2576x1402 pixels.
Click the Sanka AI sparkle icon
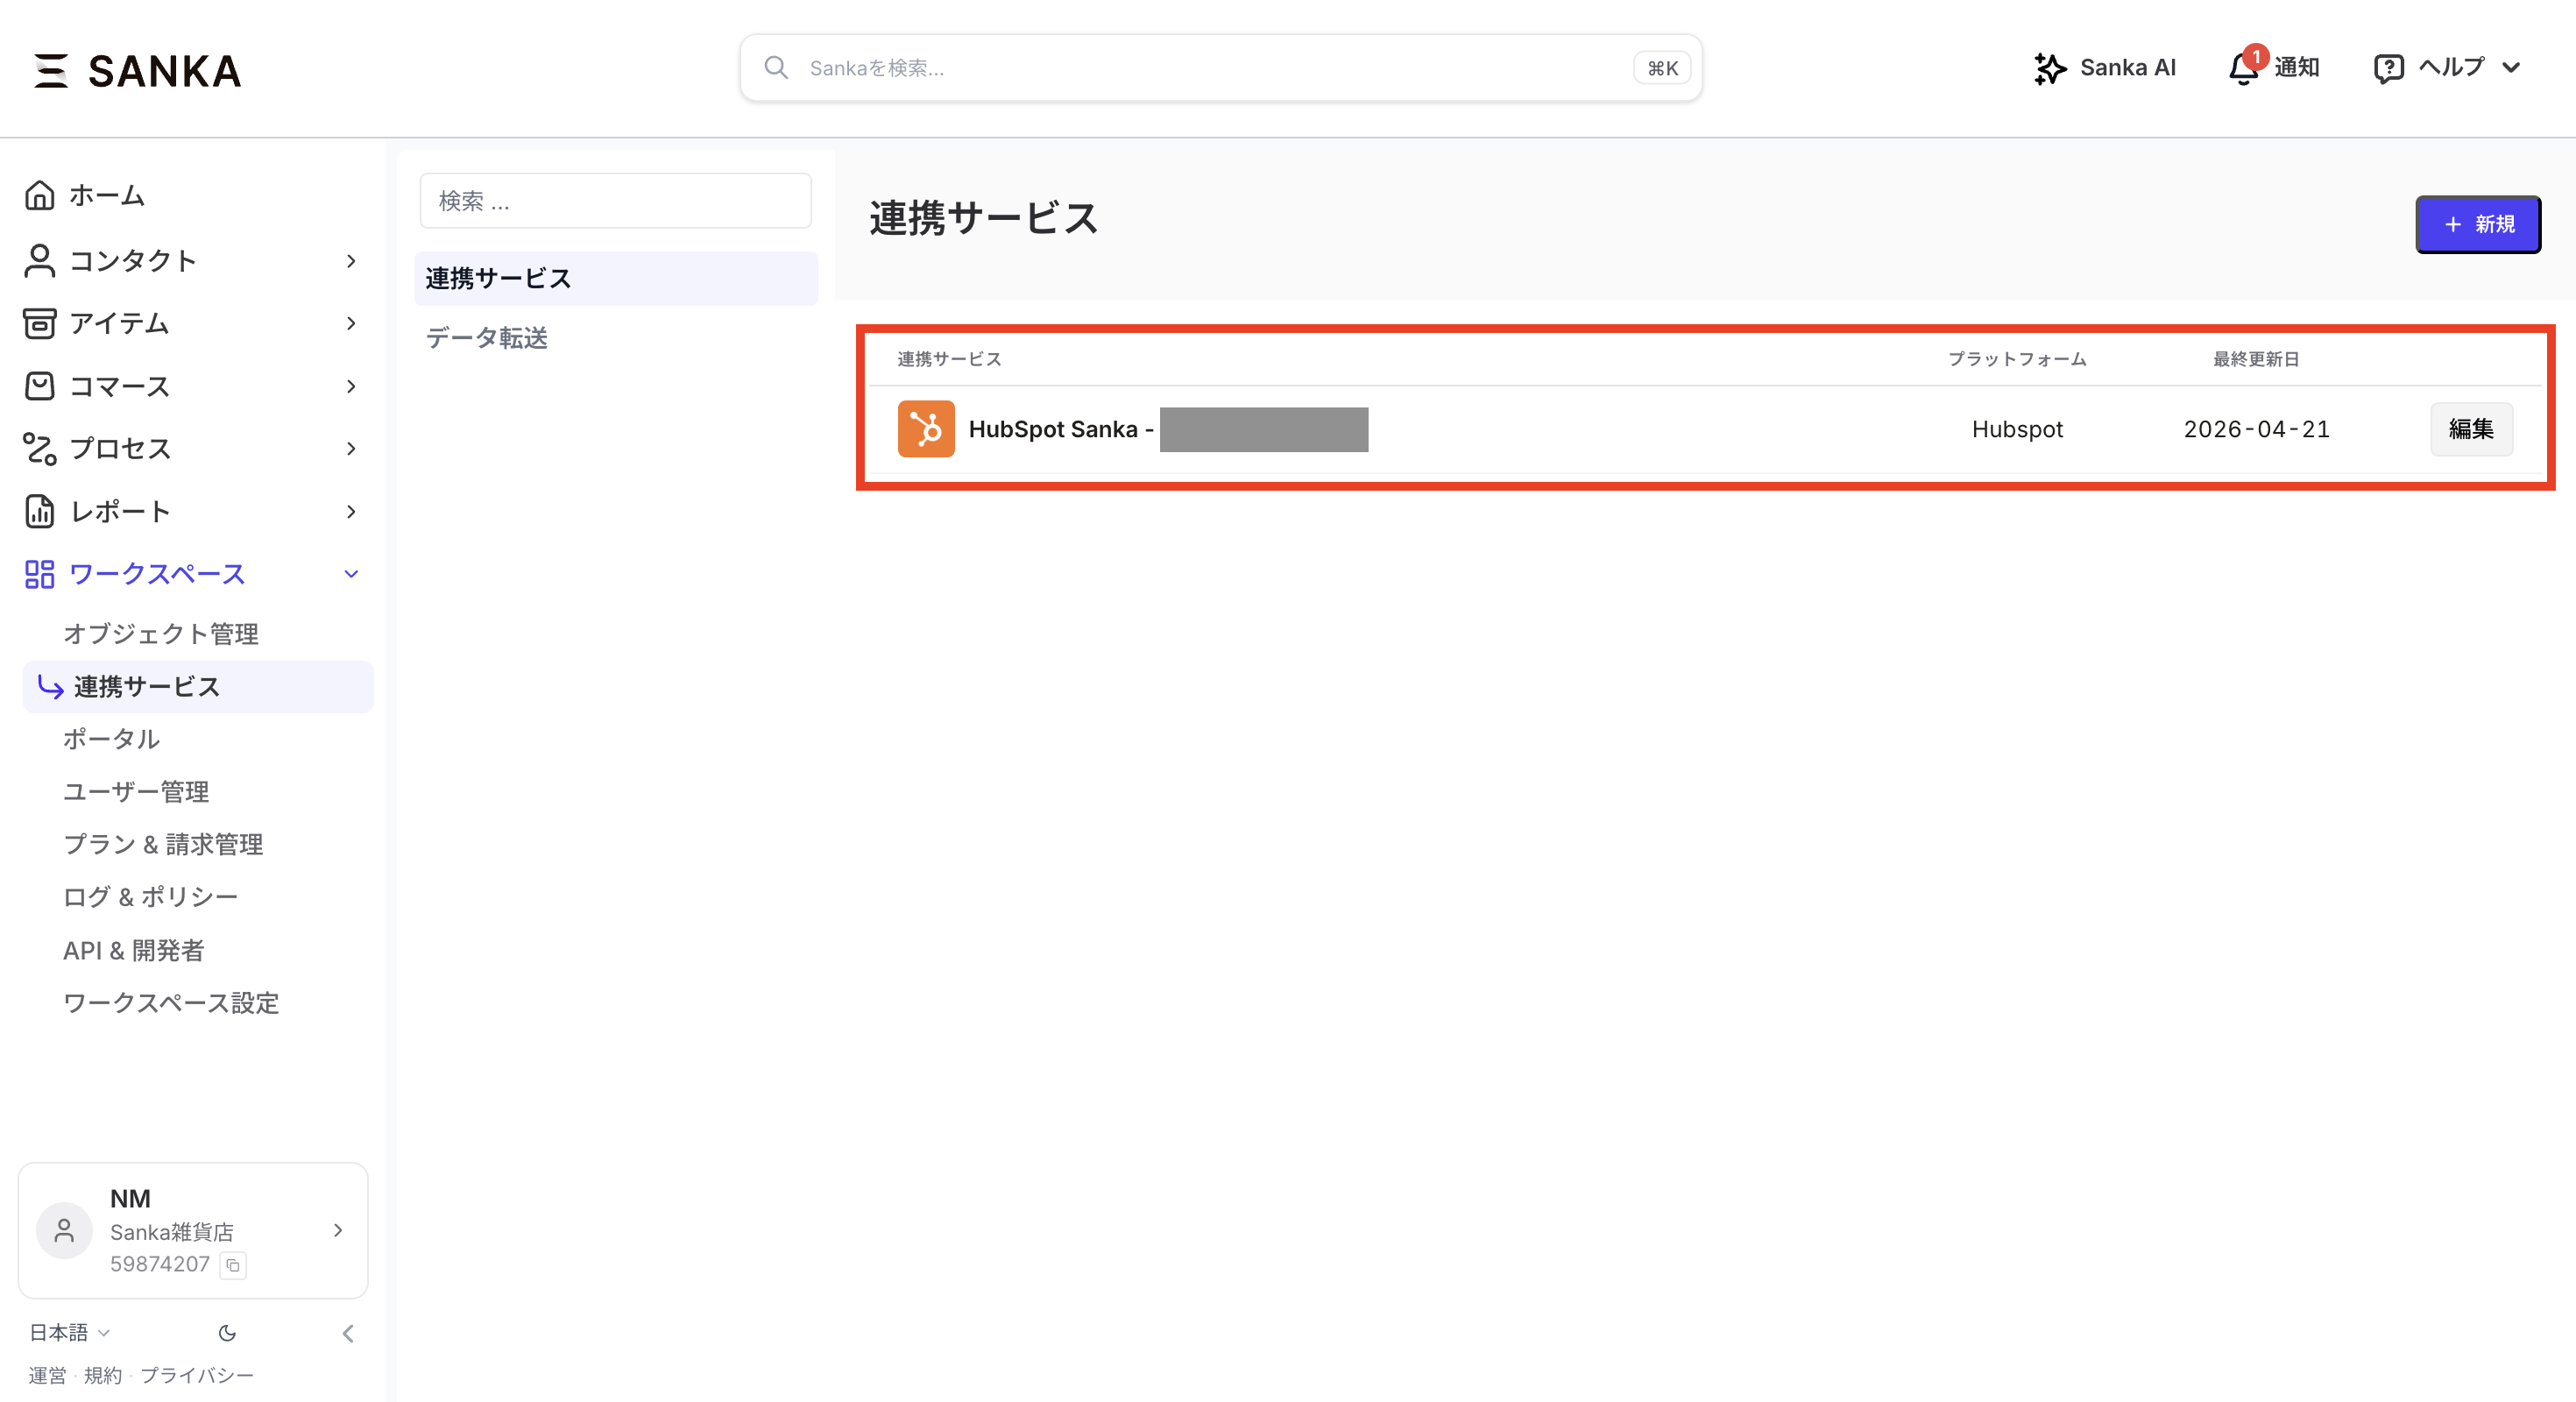pos(2049,68)
